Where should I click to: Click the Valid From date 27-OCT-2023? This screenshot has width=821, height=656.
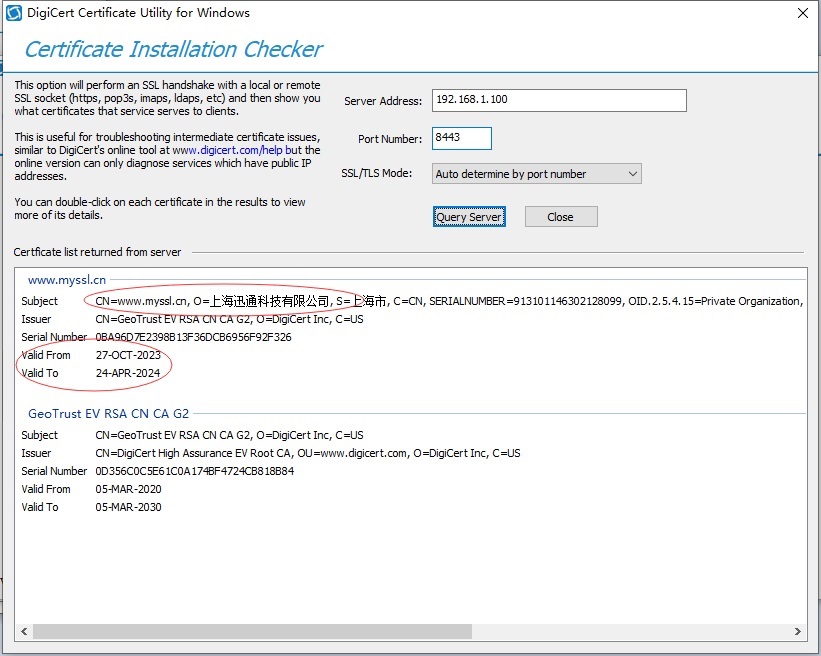click(x=128, y=355)
